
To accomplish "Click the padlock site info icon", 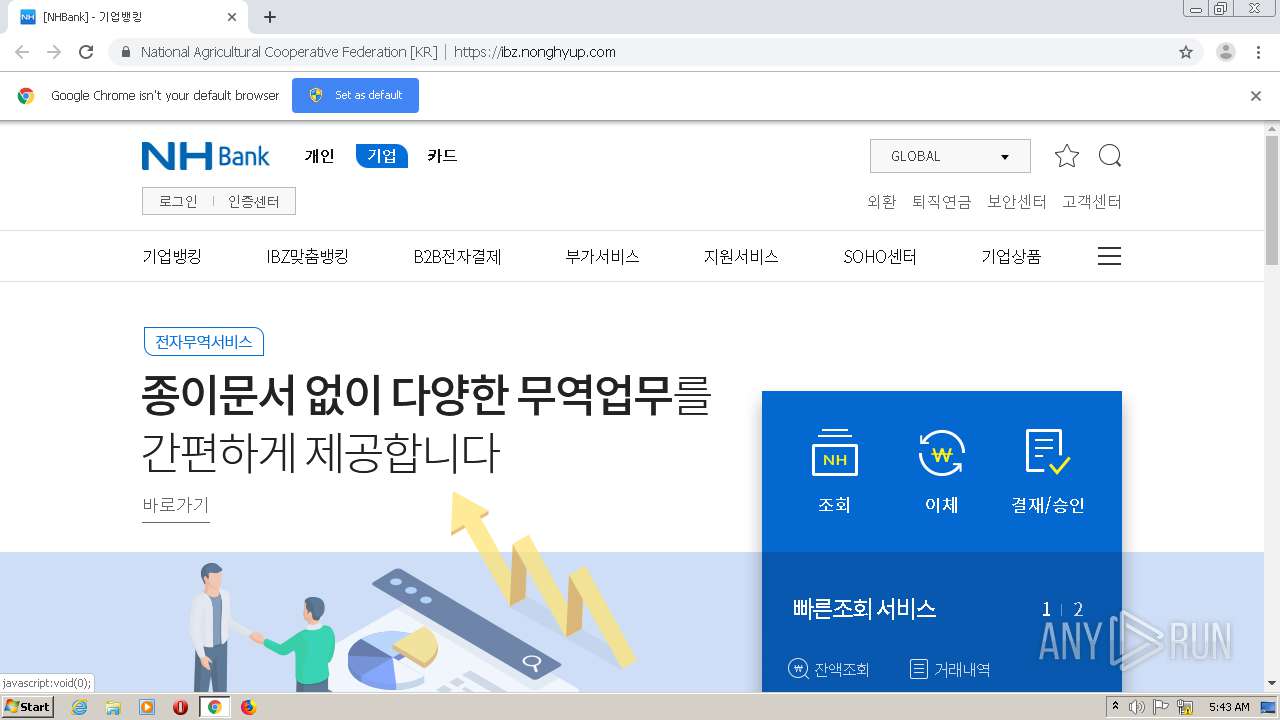I will tap(125, 52).
